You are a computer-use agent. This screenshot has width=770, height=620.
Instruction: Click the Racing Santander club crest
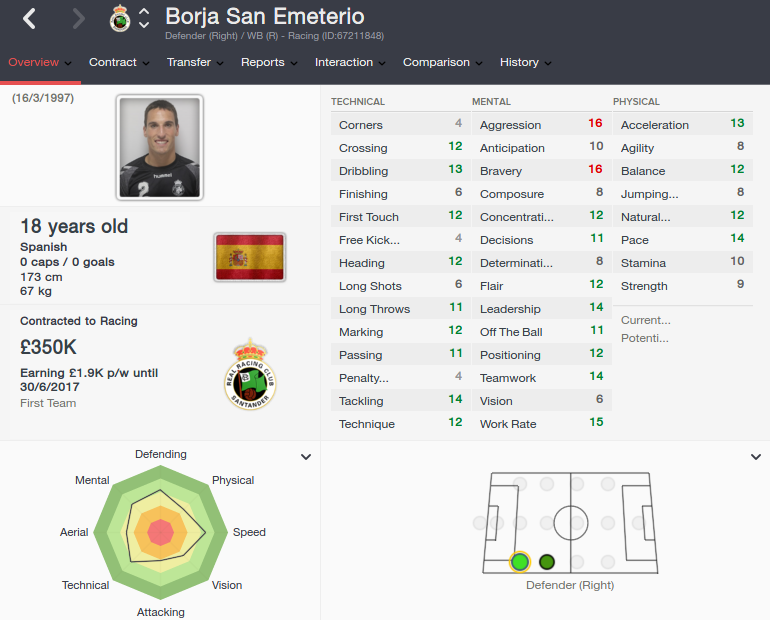coord(250,374)
